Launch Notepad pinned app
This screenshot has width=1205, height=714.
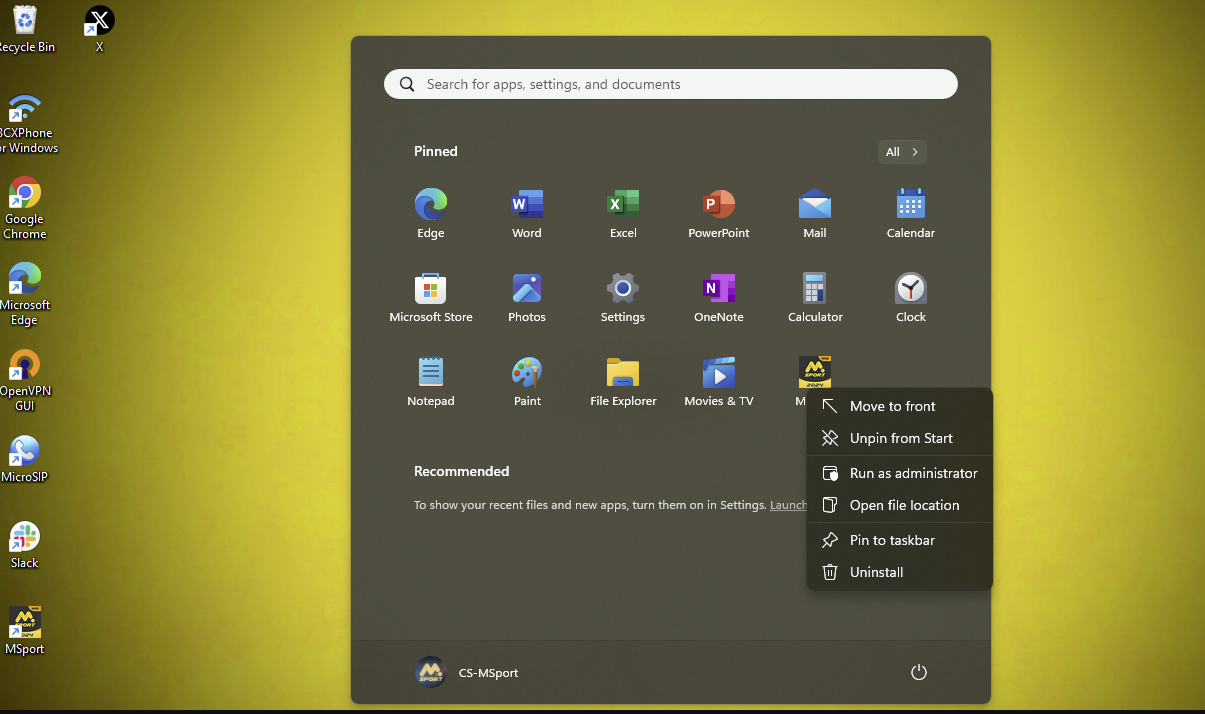pyautogui.click(x=430, y=381)
